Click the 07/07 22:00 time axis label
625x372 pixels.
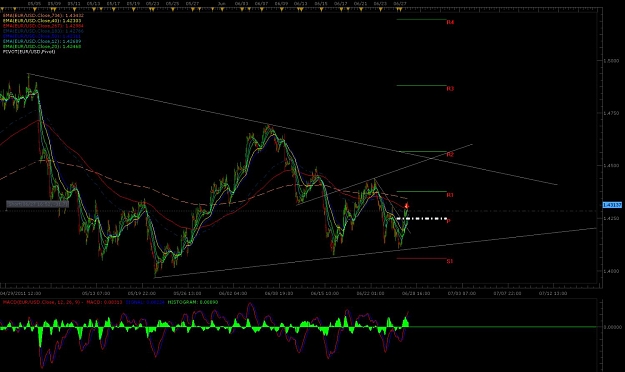507,293
